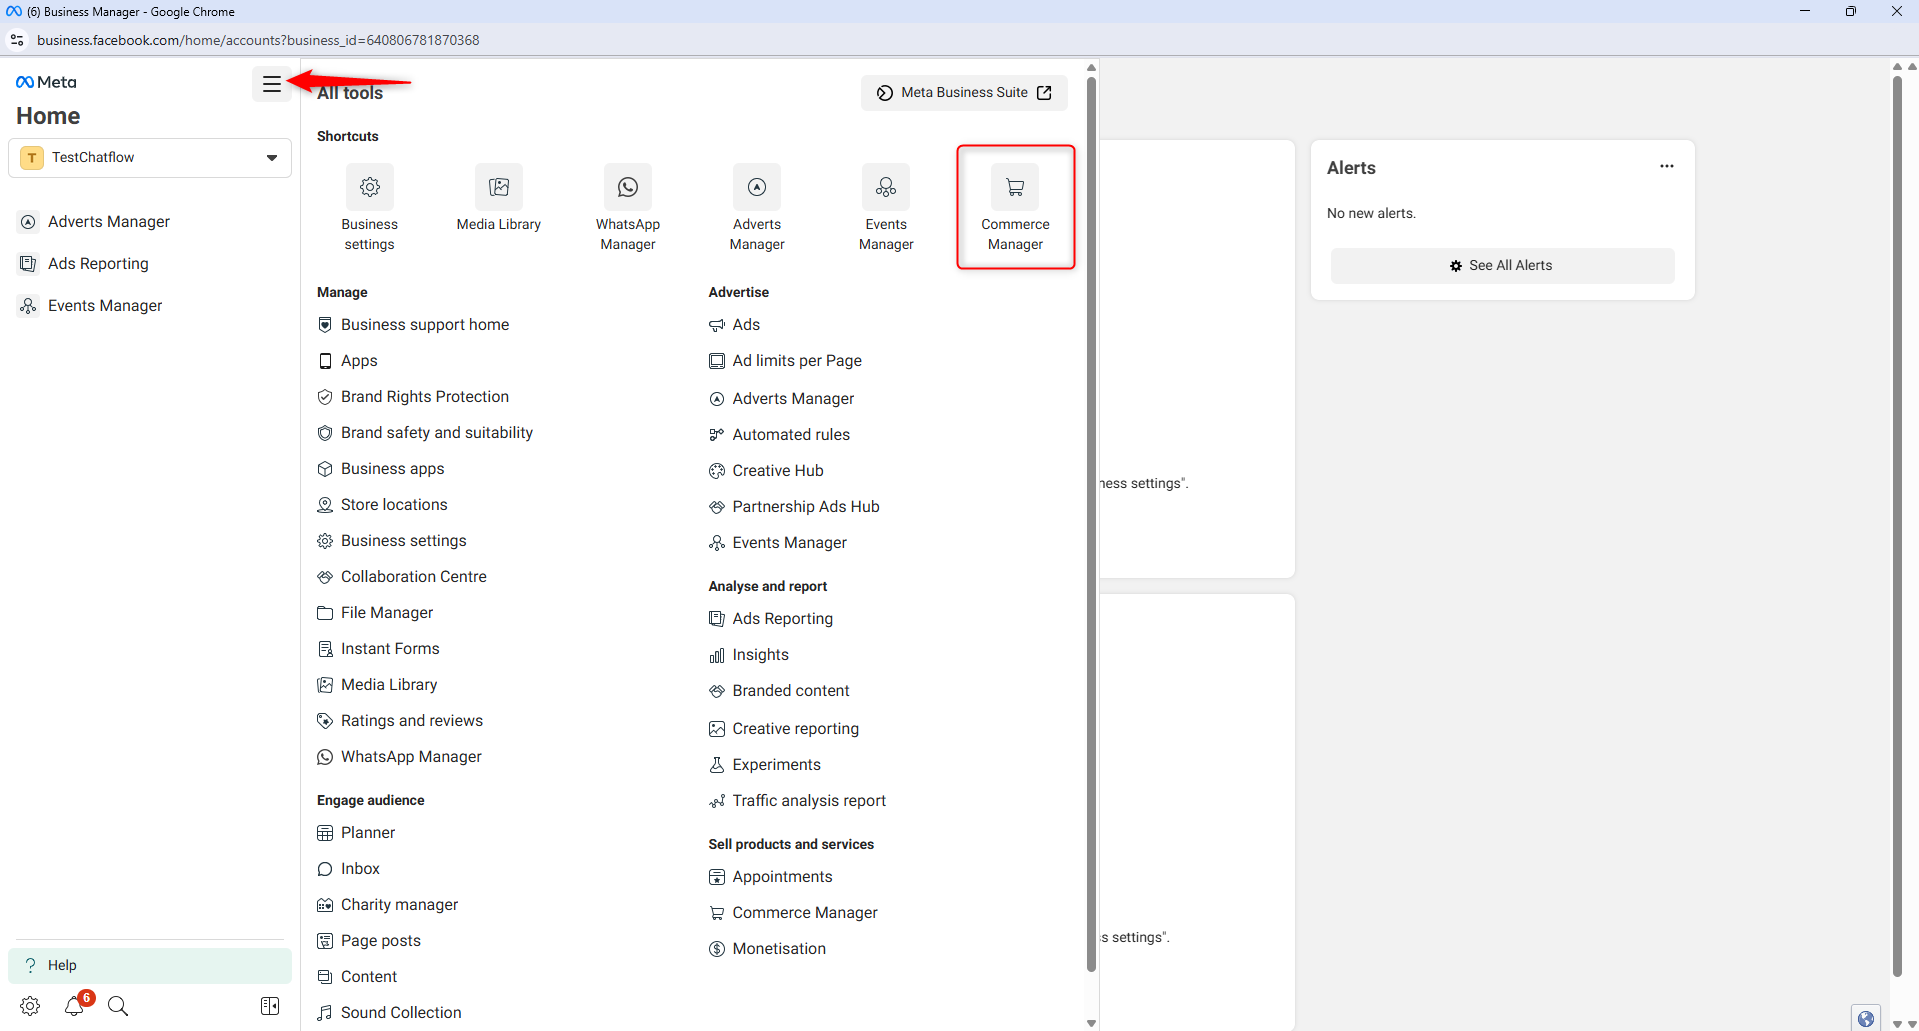Image resolution: width=1919 pixels, height=1031 pixels.
Task: Click See All Alerts button
Action: point(1502,266)
